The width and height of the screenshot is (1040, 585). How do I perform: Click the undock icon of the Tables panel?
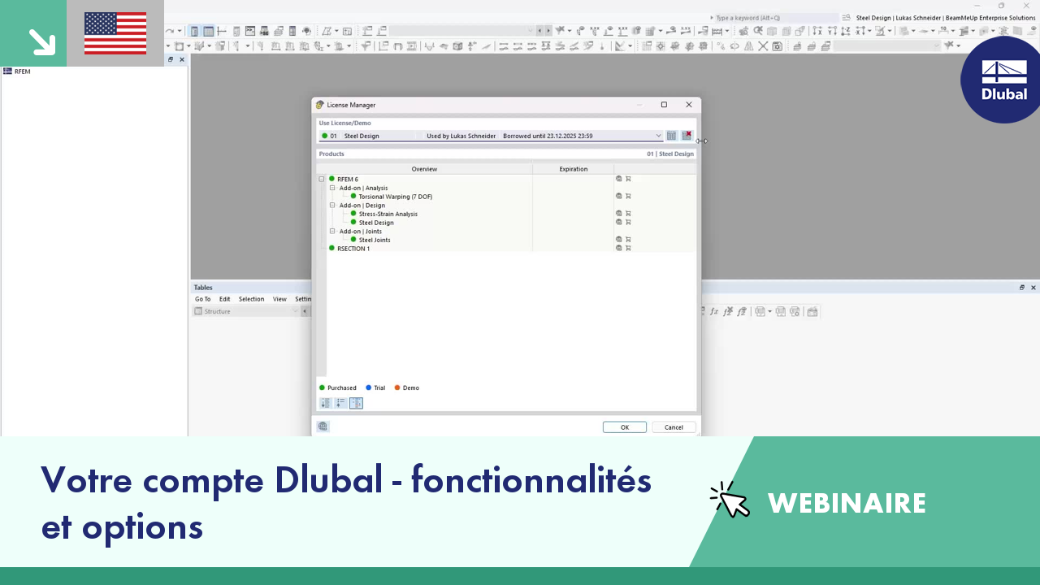1022,287
